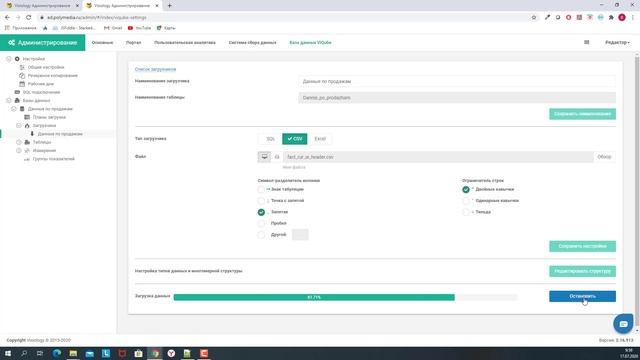
Task: Click the blue Остановить button
Action: pos(582,296)
